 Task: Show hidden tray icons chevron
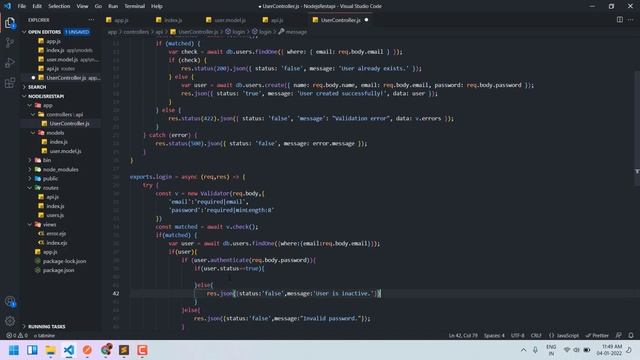click(523, 350)
